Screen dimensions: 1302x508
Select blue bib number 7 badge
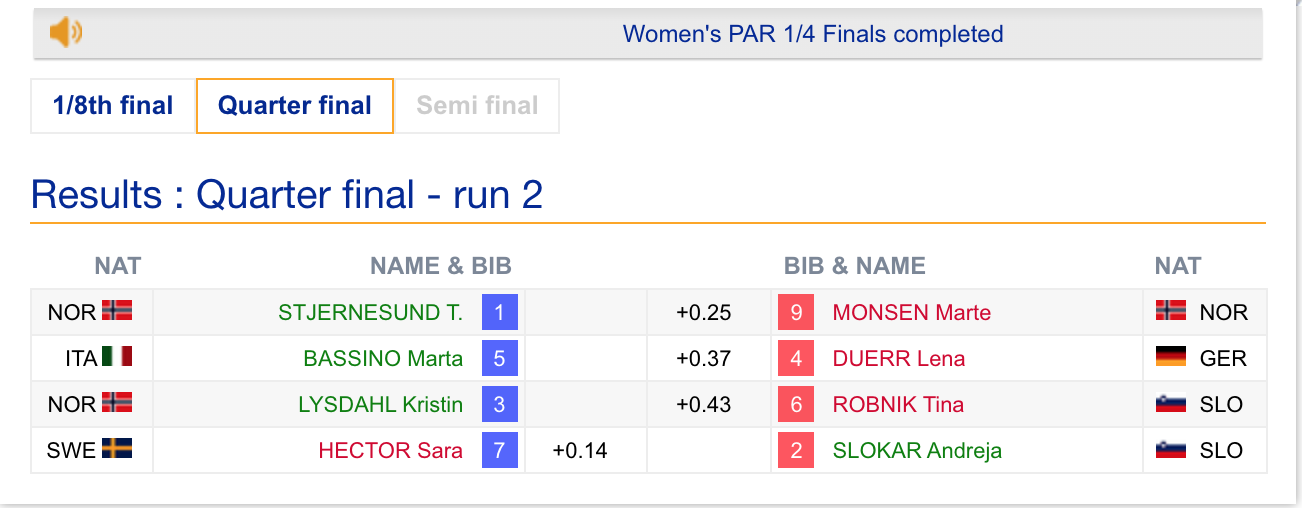coord(500,450)
